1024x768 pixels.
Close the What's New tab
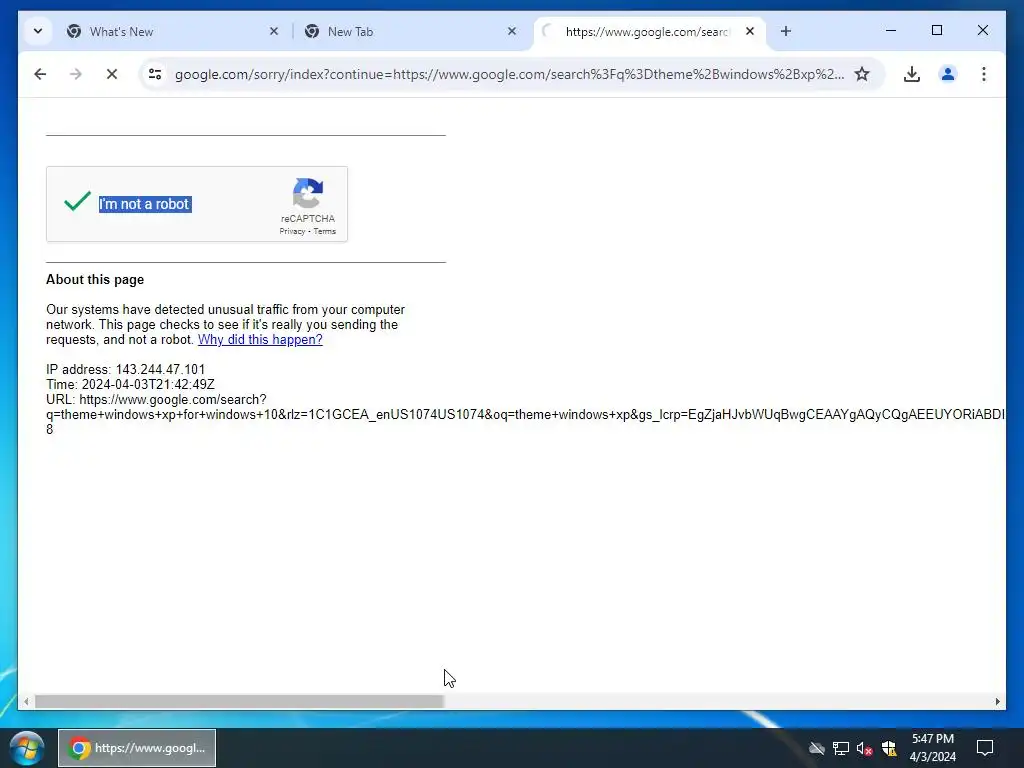[x=274, y=31]
